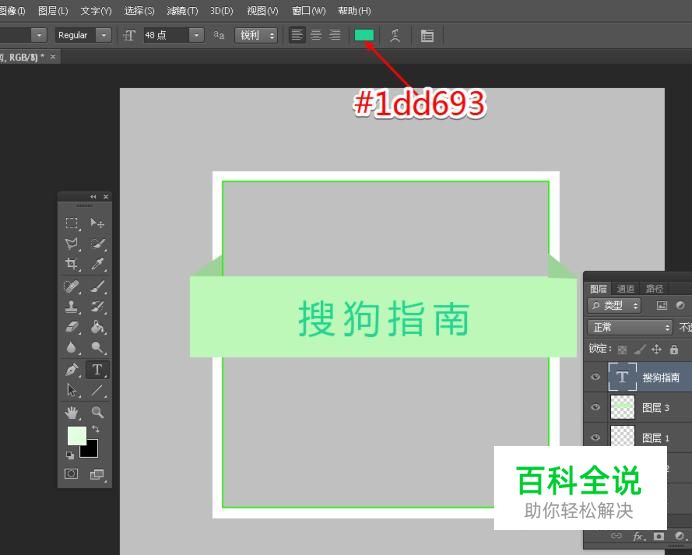692x555 pixels.
Task: Toggle lock position
Action: click(656, 349)
